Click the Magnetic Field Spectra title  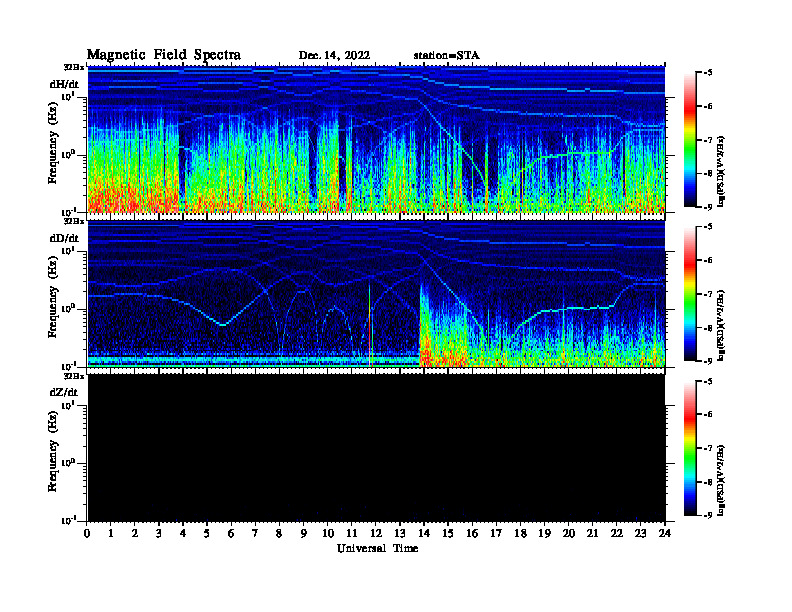(x=164, y=55)
